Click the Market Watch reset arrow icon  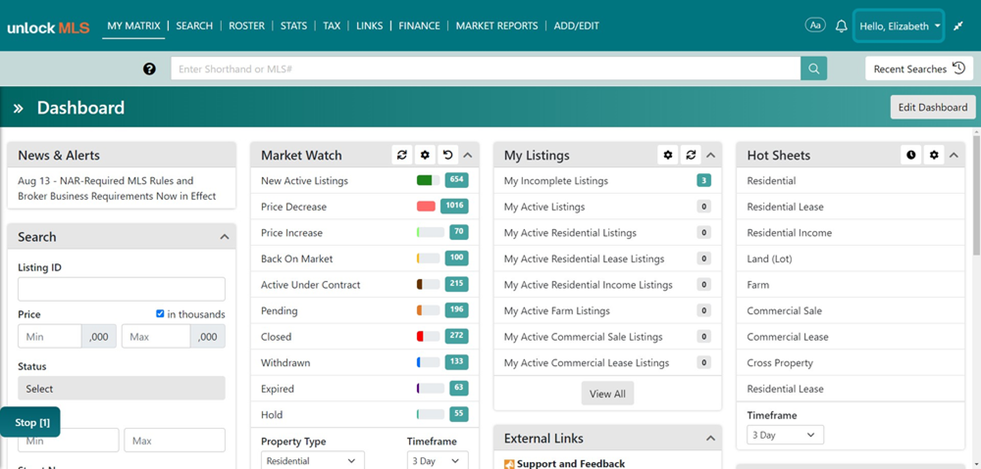[x=447, y=155]
